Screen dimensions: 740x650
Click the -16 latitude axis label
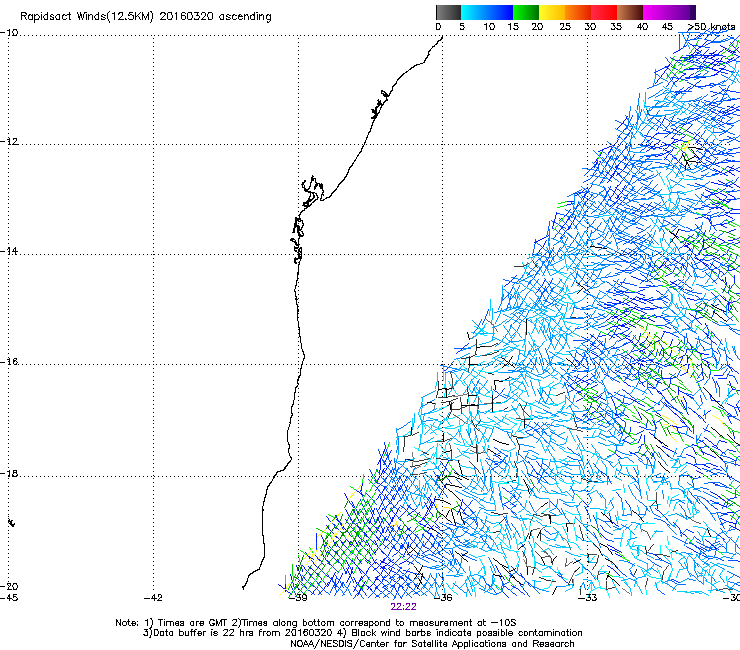(x=9, y=362)
